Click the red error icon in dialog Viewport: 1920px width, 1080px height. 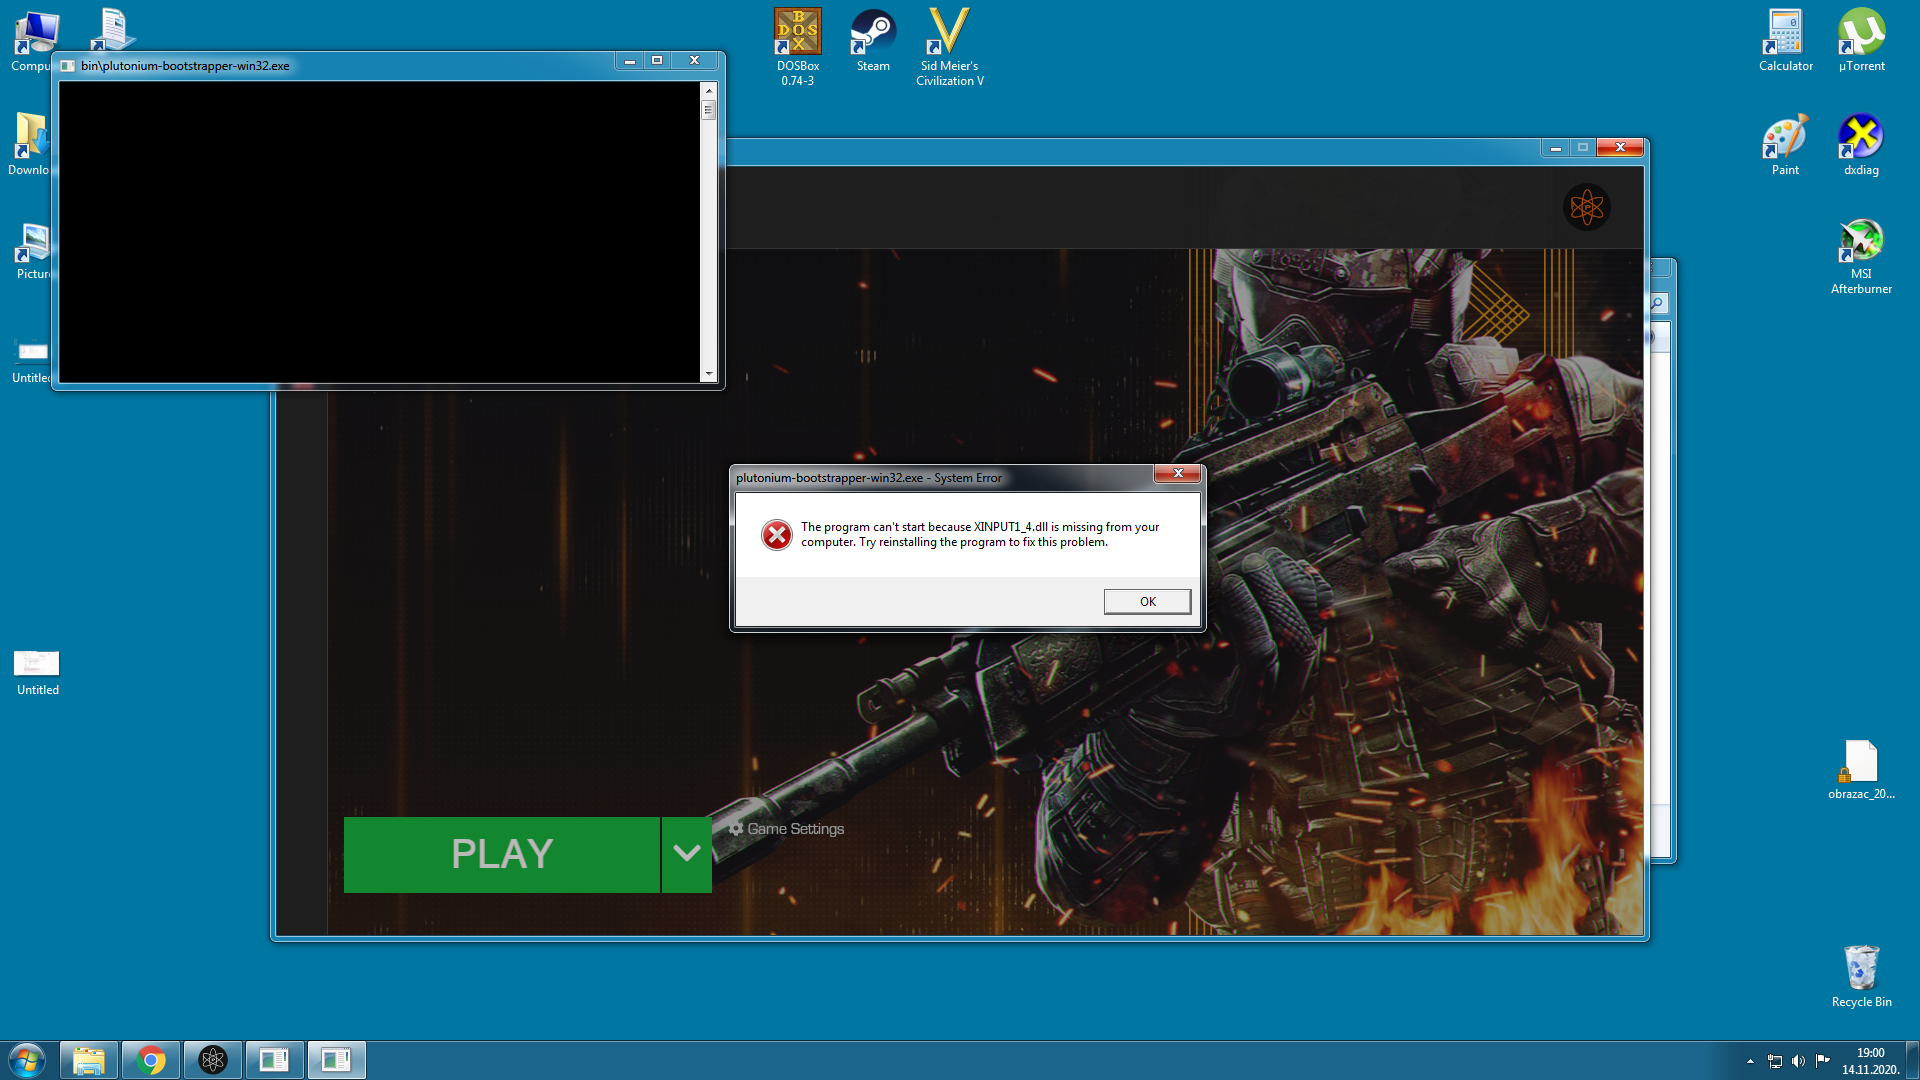pos(777,535)
